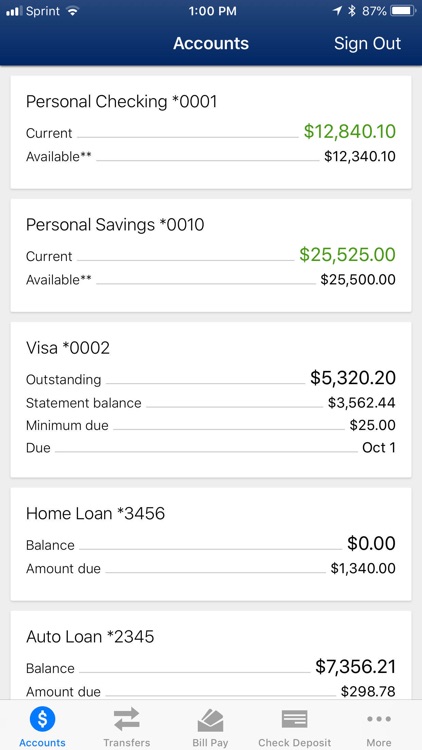The height and width of the screenshot is (750, 422).
Task: Tap the Accounts title in header
Action: tap(211, 43)
